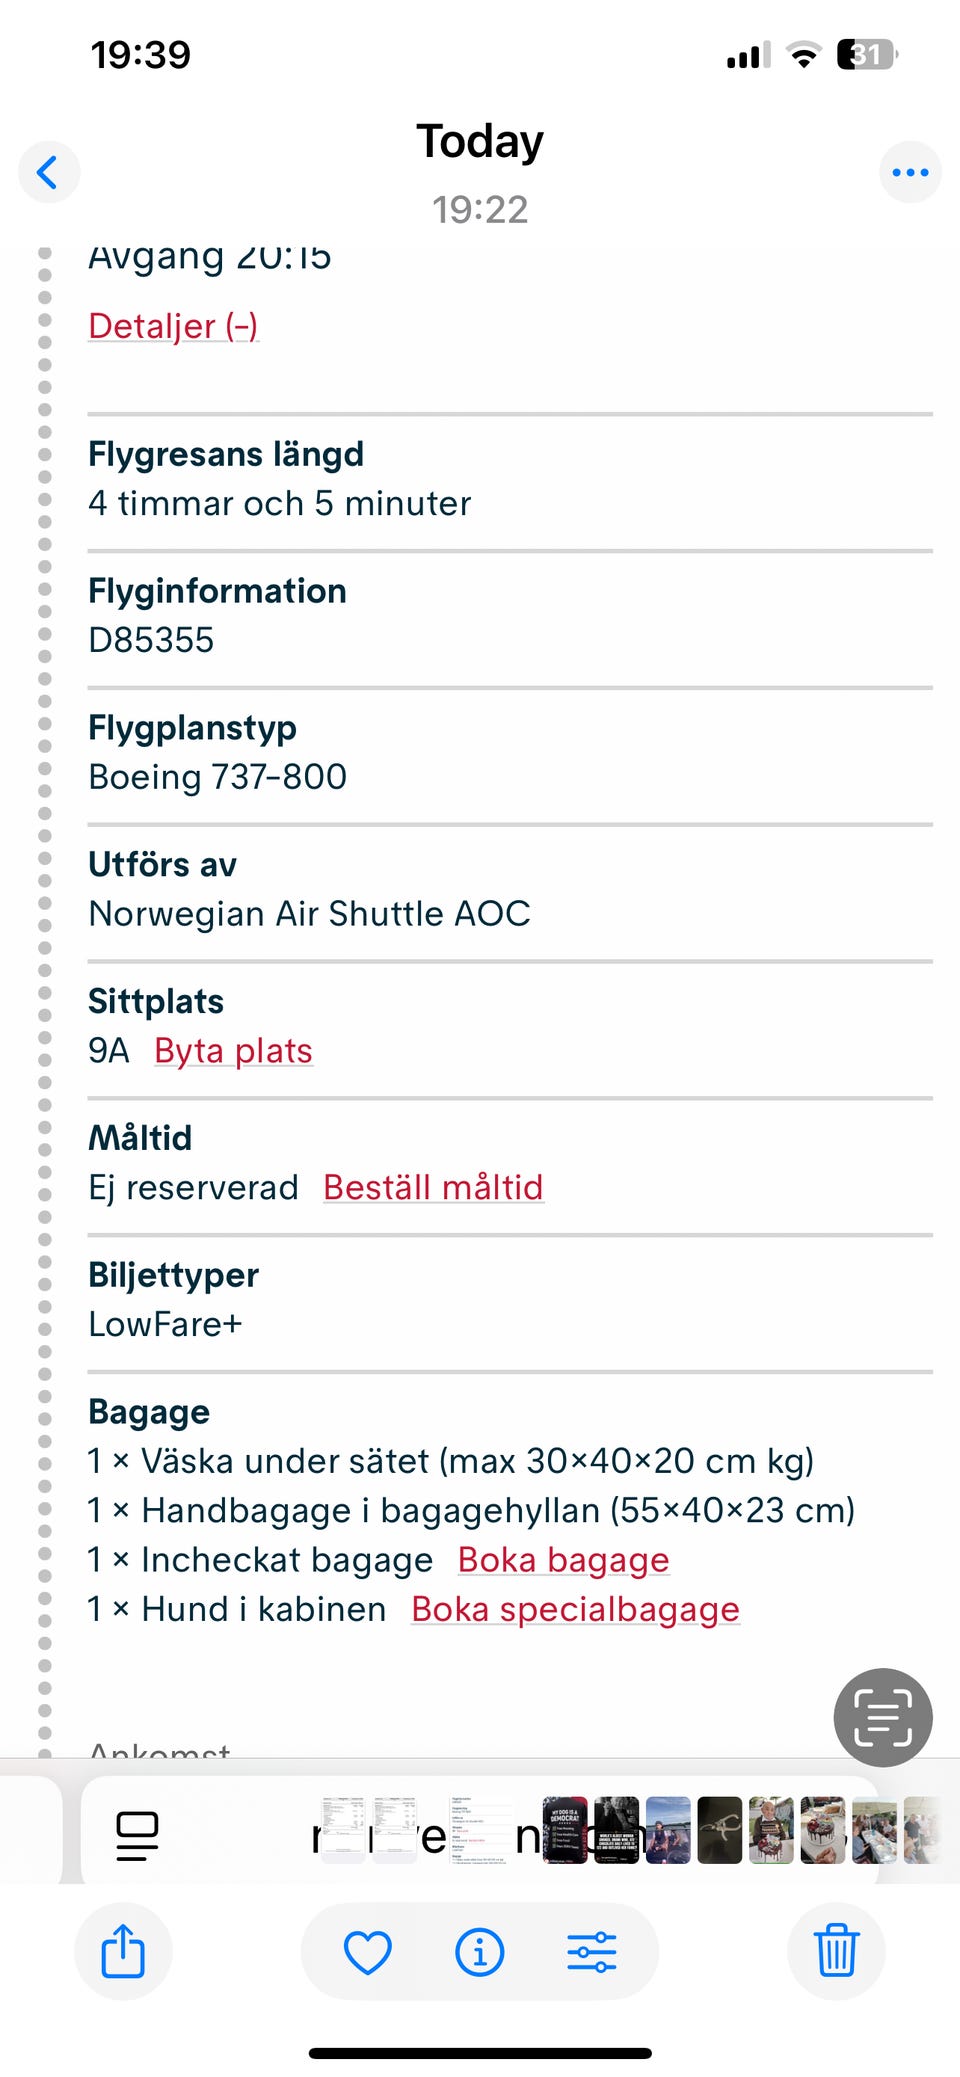Open the share sheet icon
The height and width of the screenshot is (2077, 960).
[x=123, y=1951]
